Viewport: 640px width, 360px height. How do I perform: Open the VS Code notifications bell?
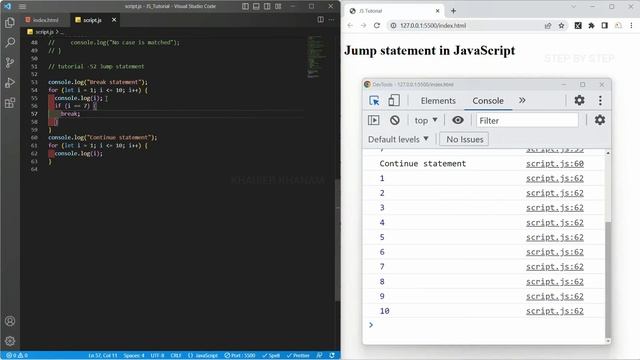click(332, 356)
